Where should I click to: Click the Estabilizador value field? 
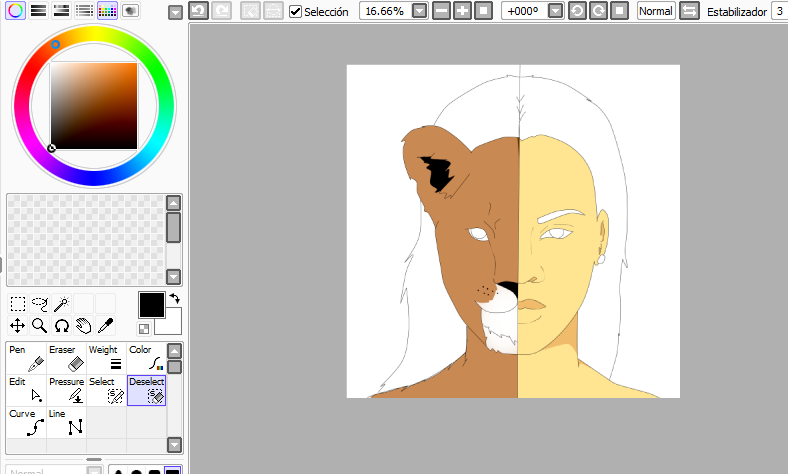pyautogui.click(x=780, y=11)
